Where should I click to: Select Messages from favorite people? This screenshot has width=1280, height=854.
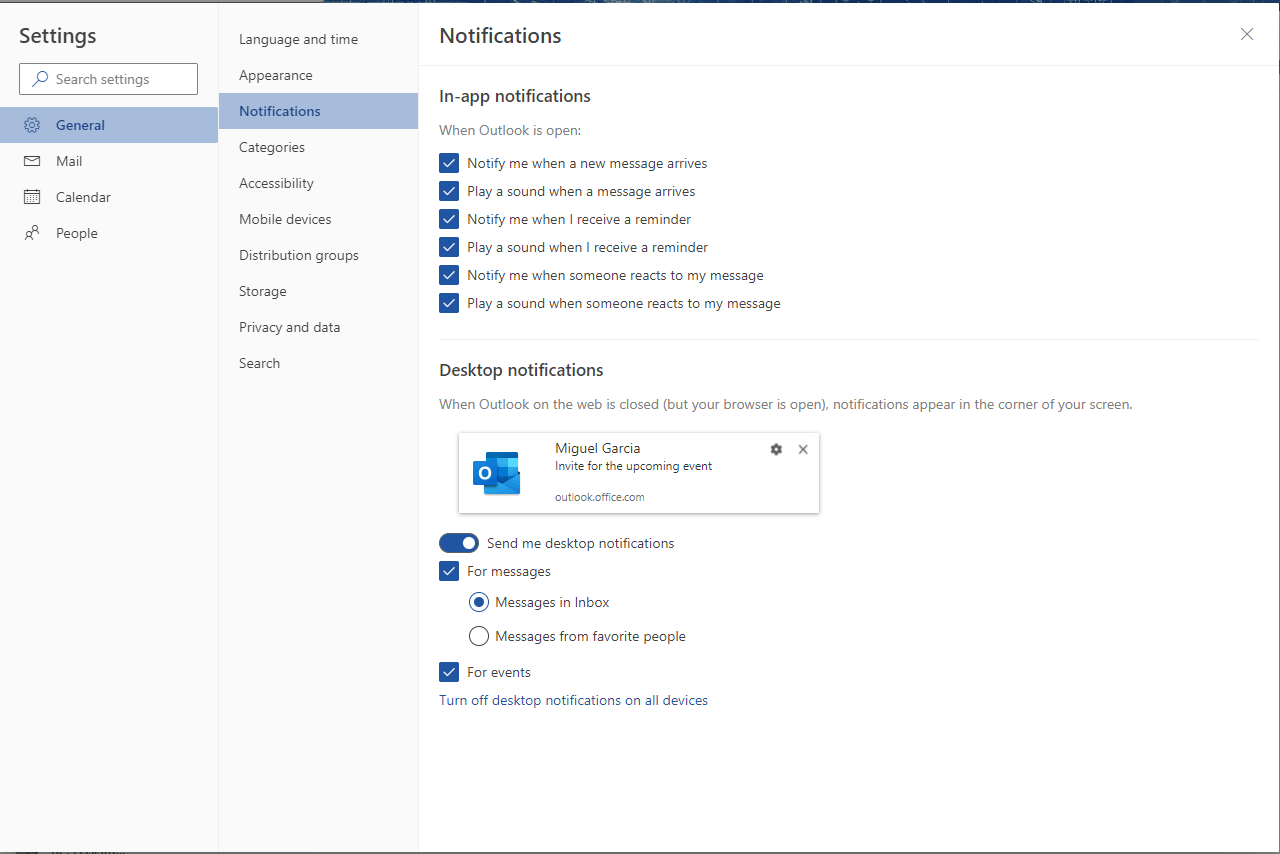click(478, 635)
